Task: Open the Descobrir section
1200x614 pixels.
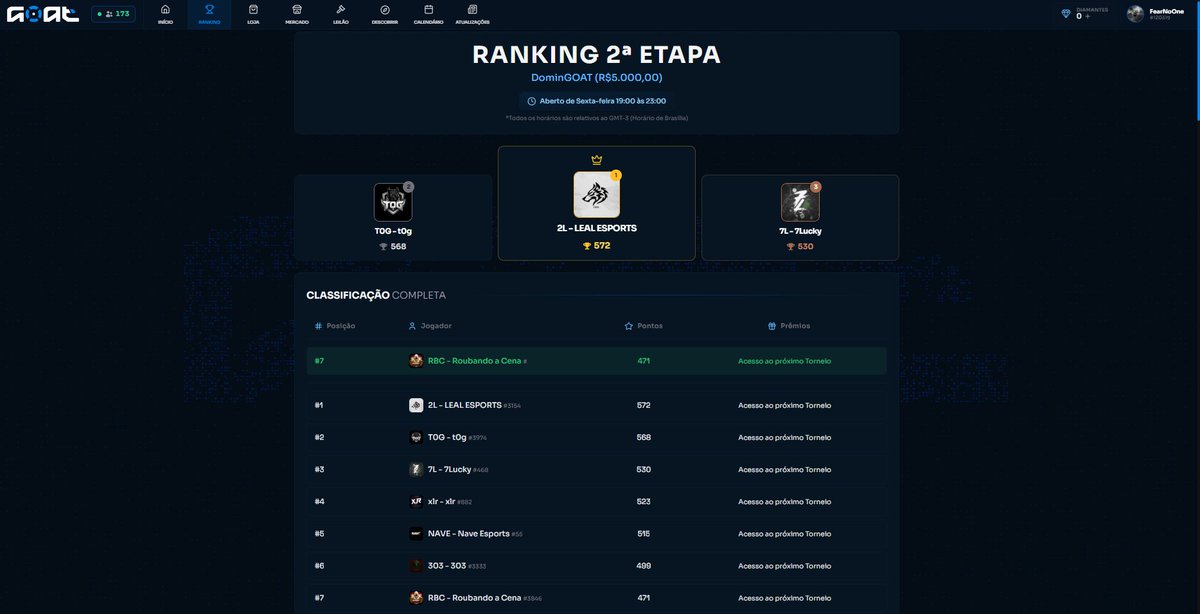Action: point(385,14)
